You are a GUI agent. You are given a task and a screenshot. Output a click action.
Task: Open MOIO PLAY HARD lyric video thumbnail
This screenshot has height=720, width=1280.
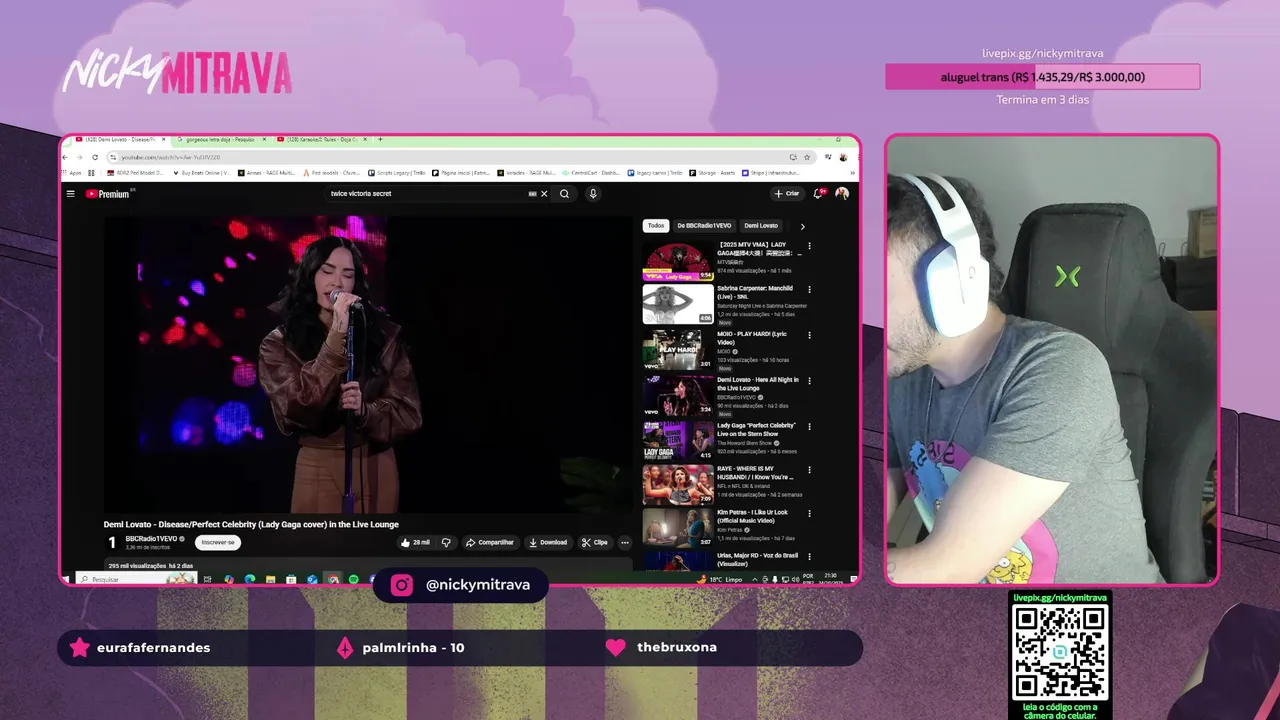click(678, 350)
